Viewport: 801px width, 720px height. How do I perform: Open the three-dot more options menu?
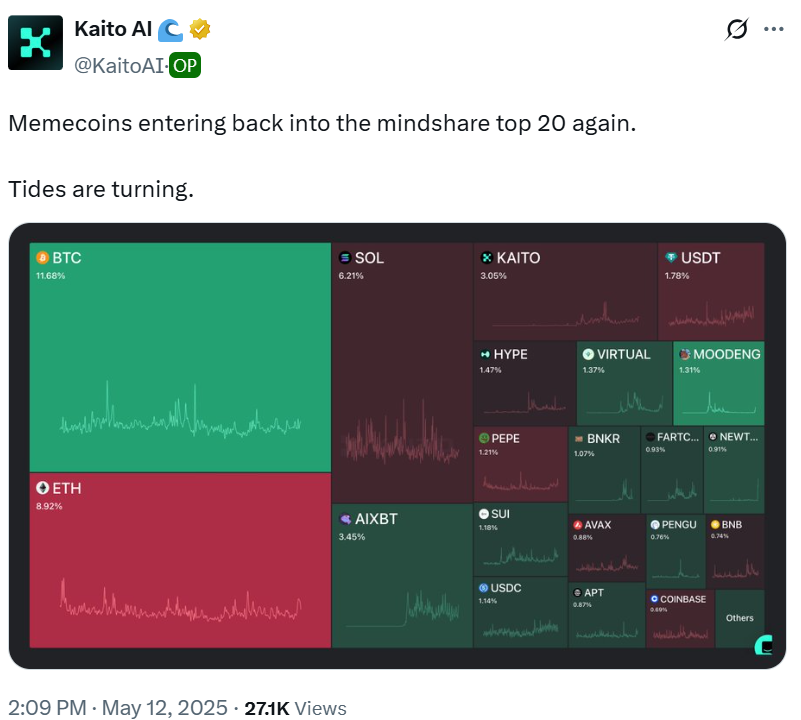click(773, 30)
